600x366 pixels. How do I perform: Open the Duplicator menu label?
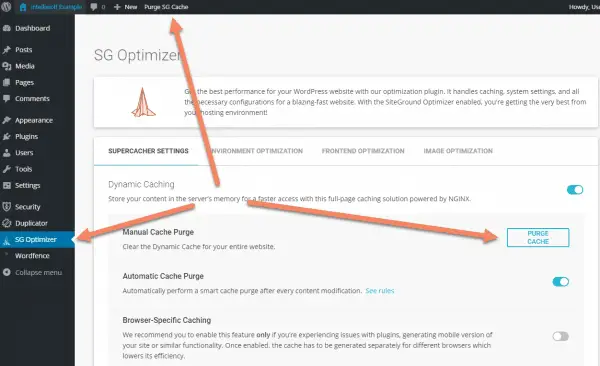tap(31, 223)
